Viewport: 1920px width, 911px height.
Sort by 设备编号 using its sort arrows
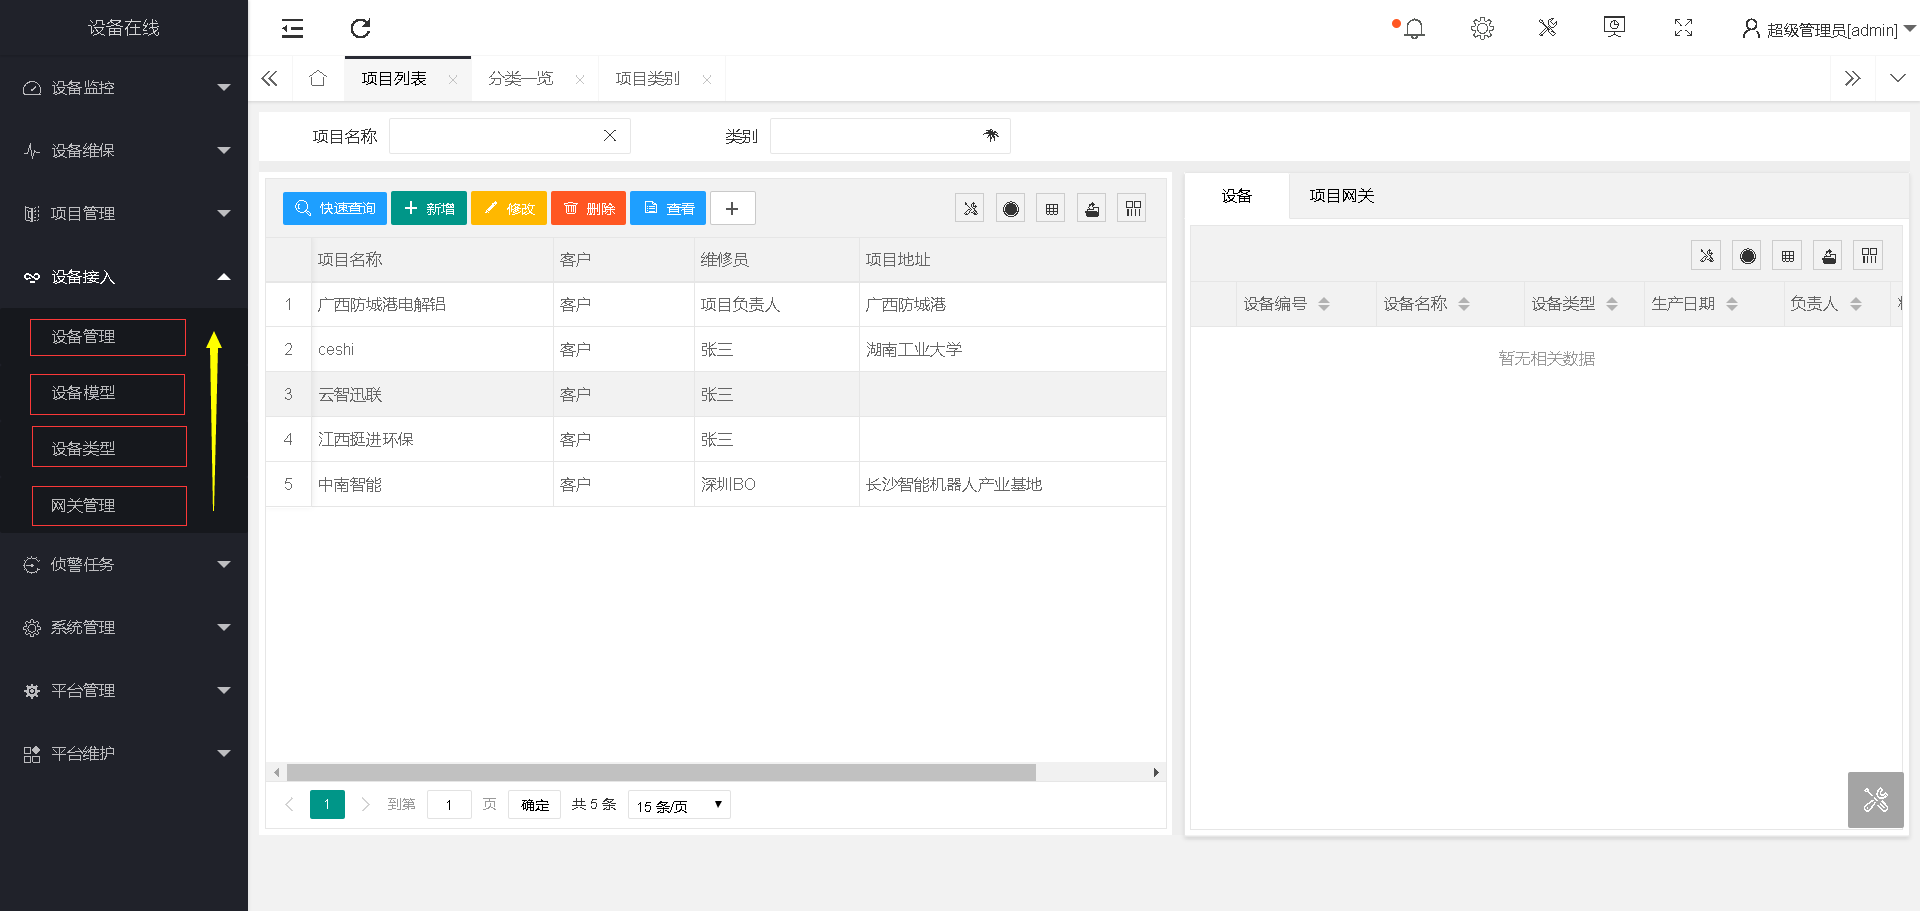(x=1324, y=304)
